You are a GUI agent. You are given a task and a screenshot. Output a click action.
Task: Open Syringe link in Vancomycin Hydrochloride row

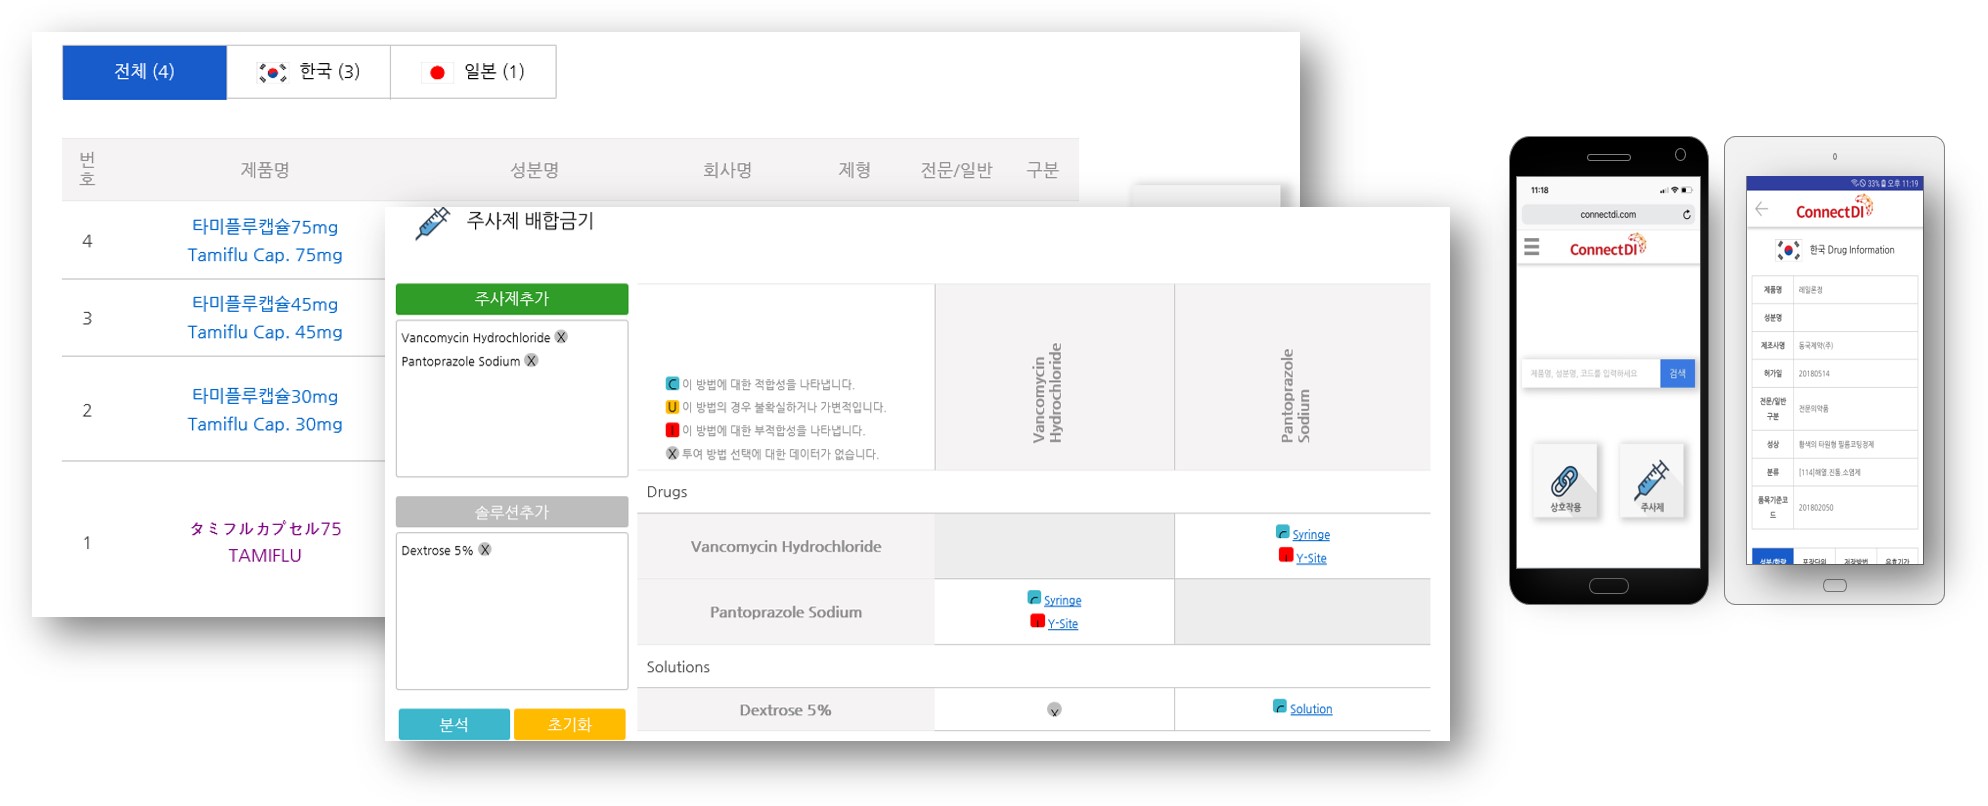[1310, 535]
